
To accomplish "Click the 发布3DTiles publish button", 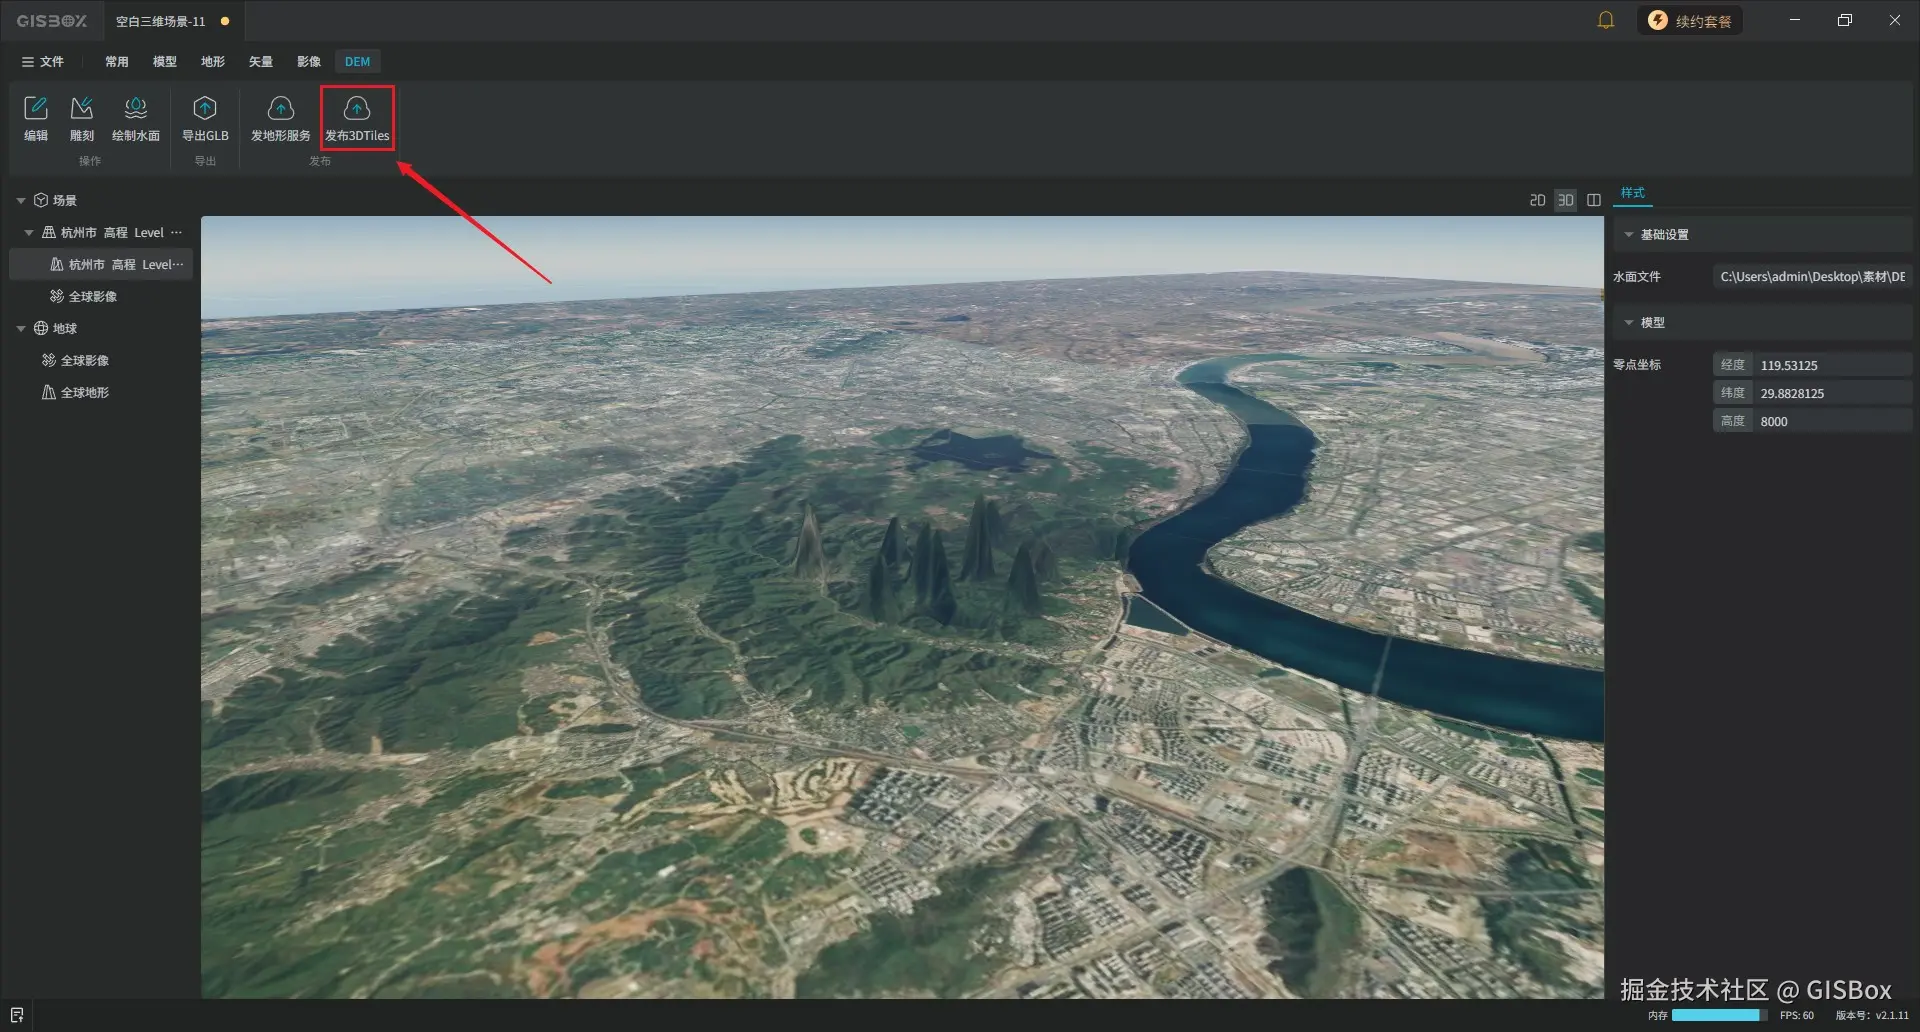I will point(357,119).
